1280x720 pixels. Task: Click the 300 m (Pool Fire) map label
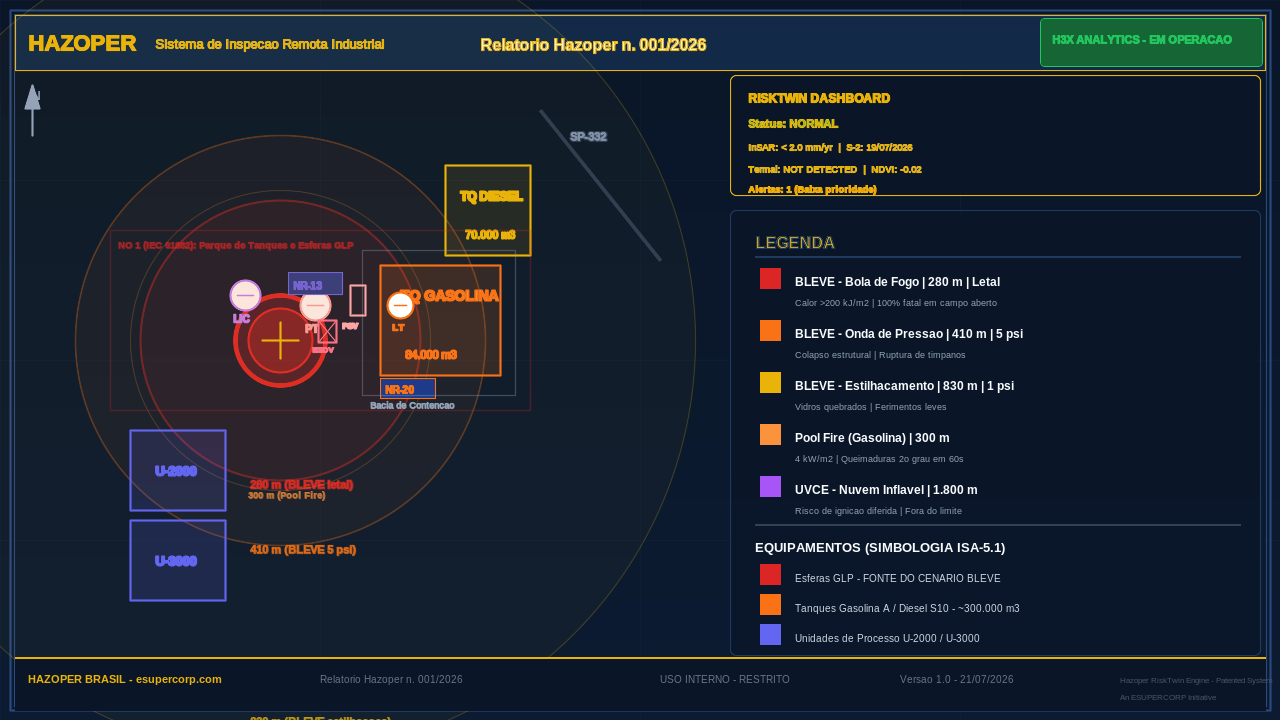[x=287, y=495]
